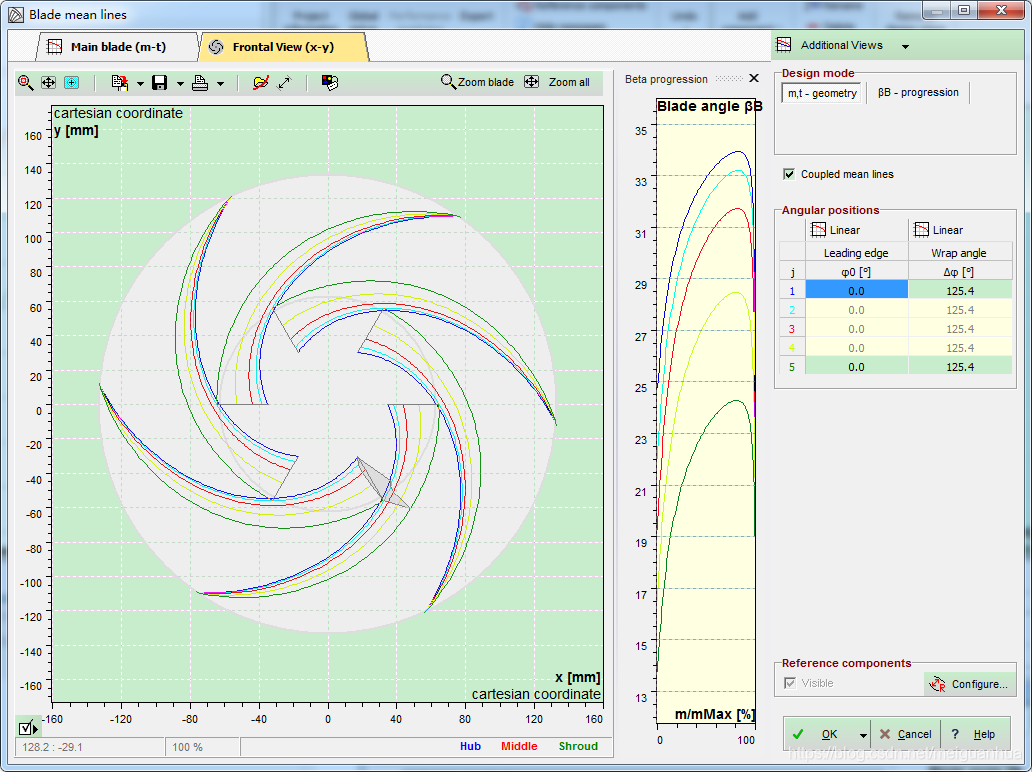Click the save diagram floppy icon
Viewport: 1032px width, 772px height.
(x=159, y=82)
